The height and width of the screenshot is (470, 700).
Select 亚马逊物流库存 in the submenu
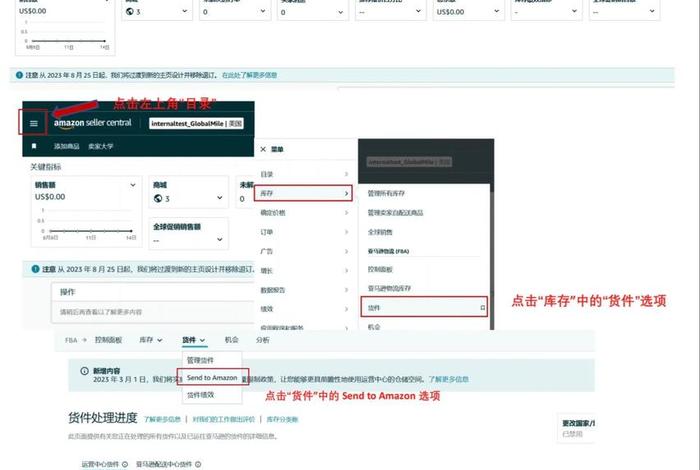click(389, 288)
